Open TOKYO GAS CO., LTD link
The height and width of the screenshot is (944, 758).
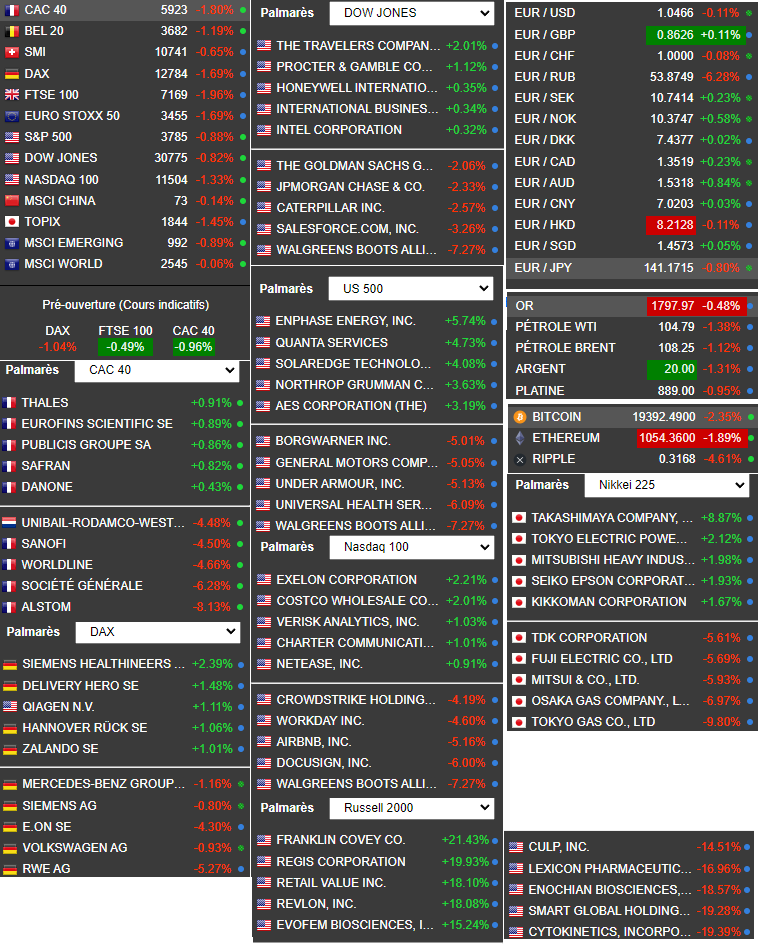tap(593, 722)
